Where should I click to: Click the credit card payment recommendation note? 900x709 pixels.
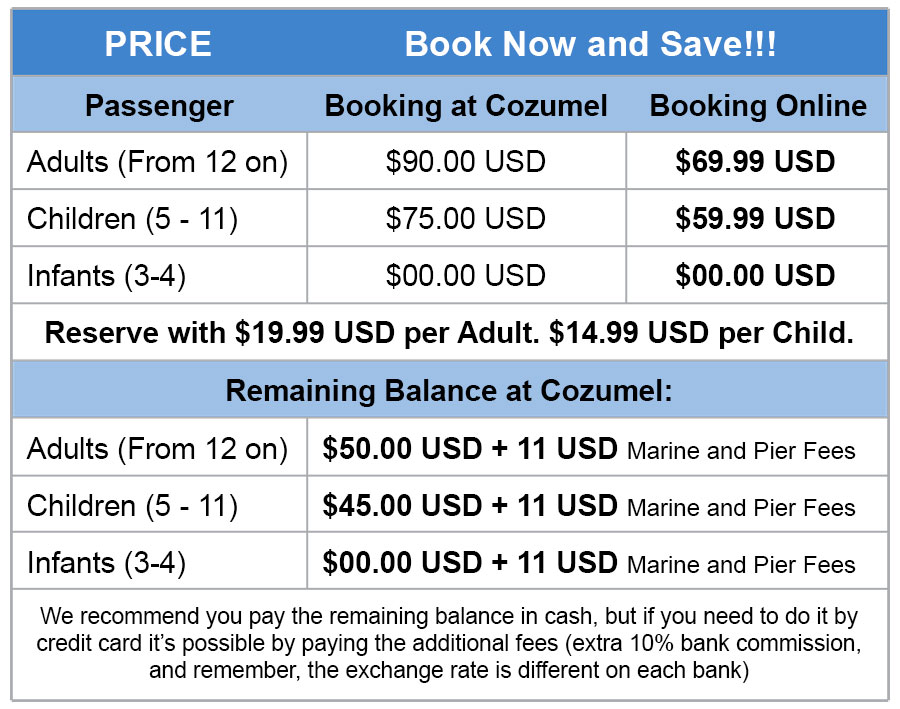coord(449,643)
